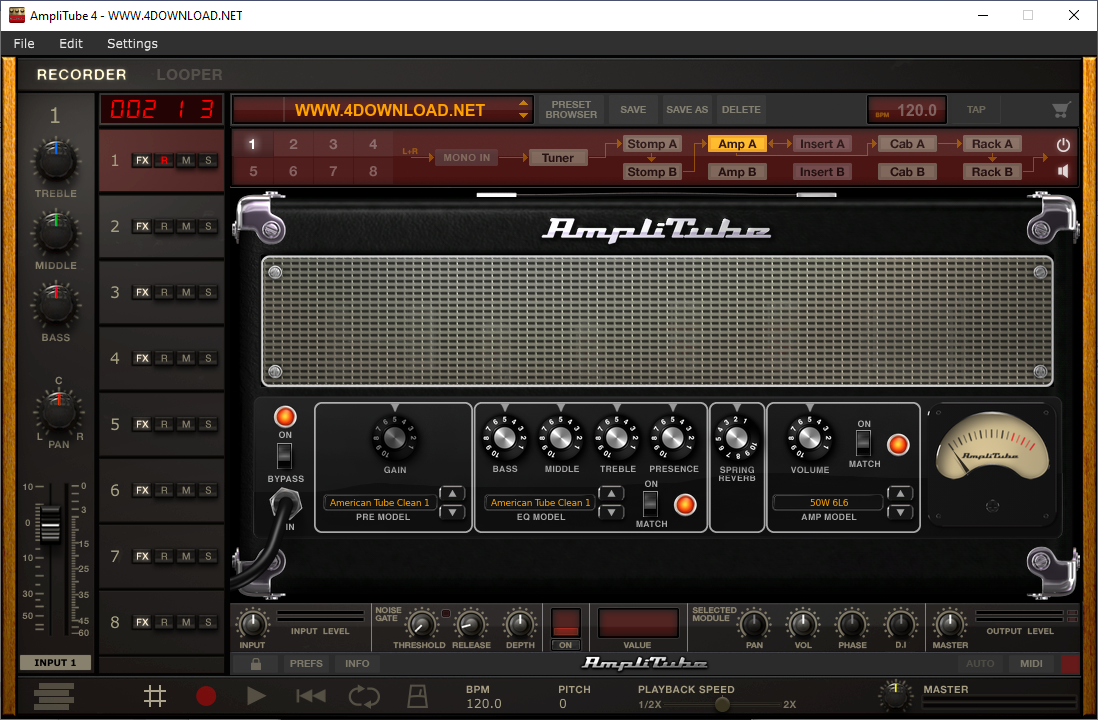The height and width of the screenshot is (720, 1098).
Task: Open the Settings menu
Action: click(x=132, y=43)
